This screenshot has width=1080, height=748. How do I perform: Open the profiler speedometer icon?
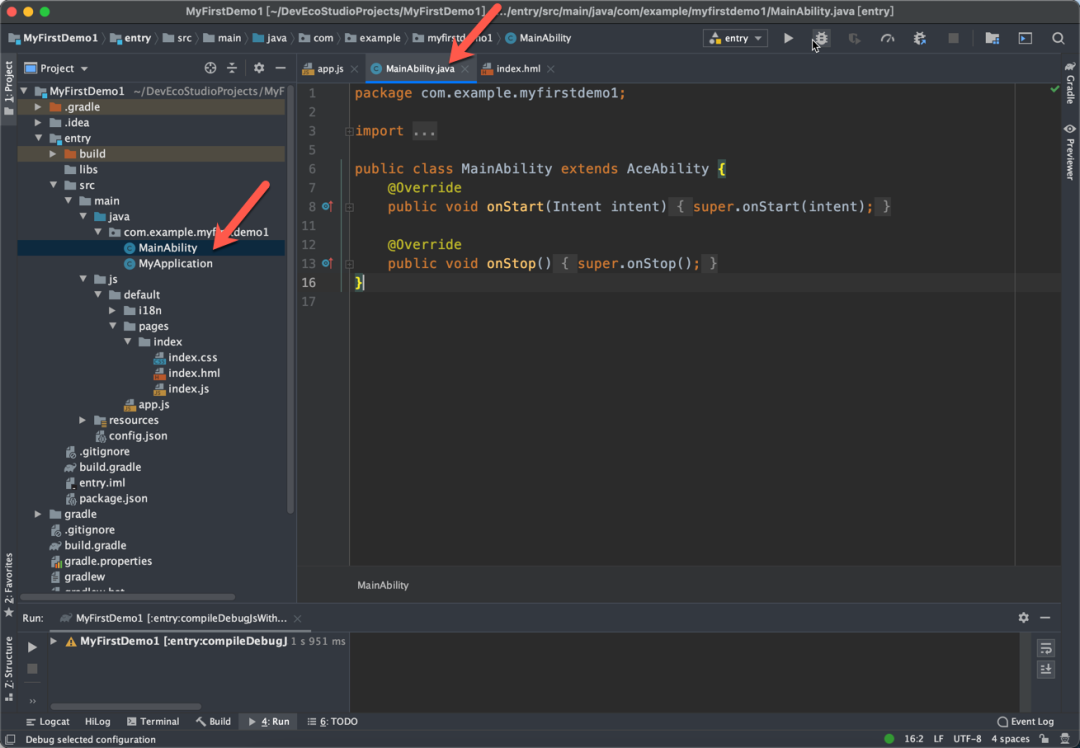[x=887, y=38]
